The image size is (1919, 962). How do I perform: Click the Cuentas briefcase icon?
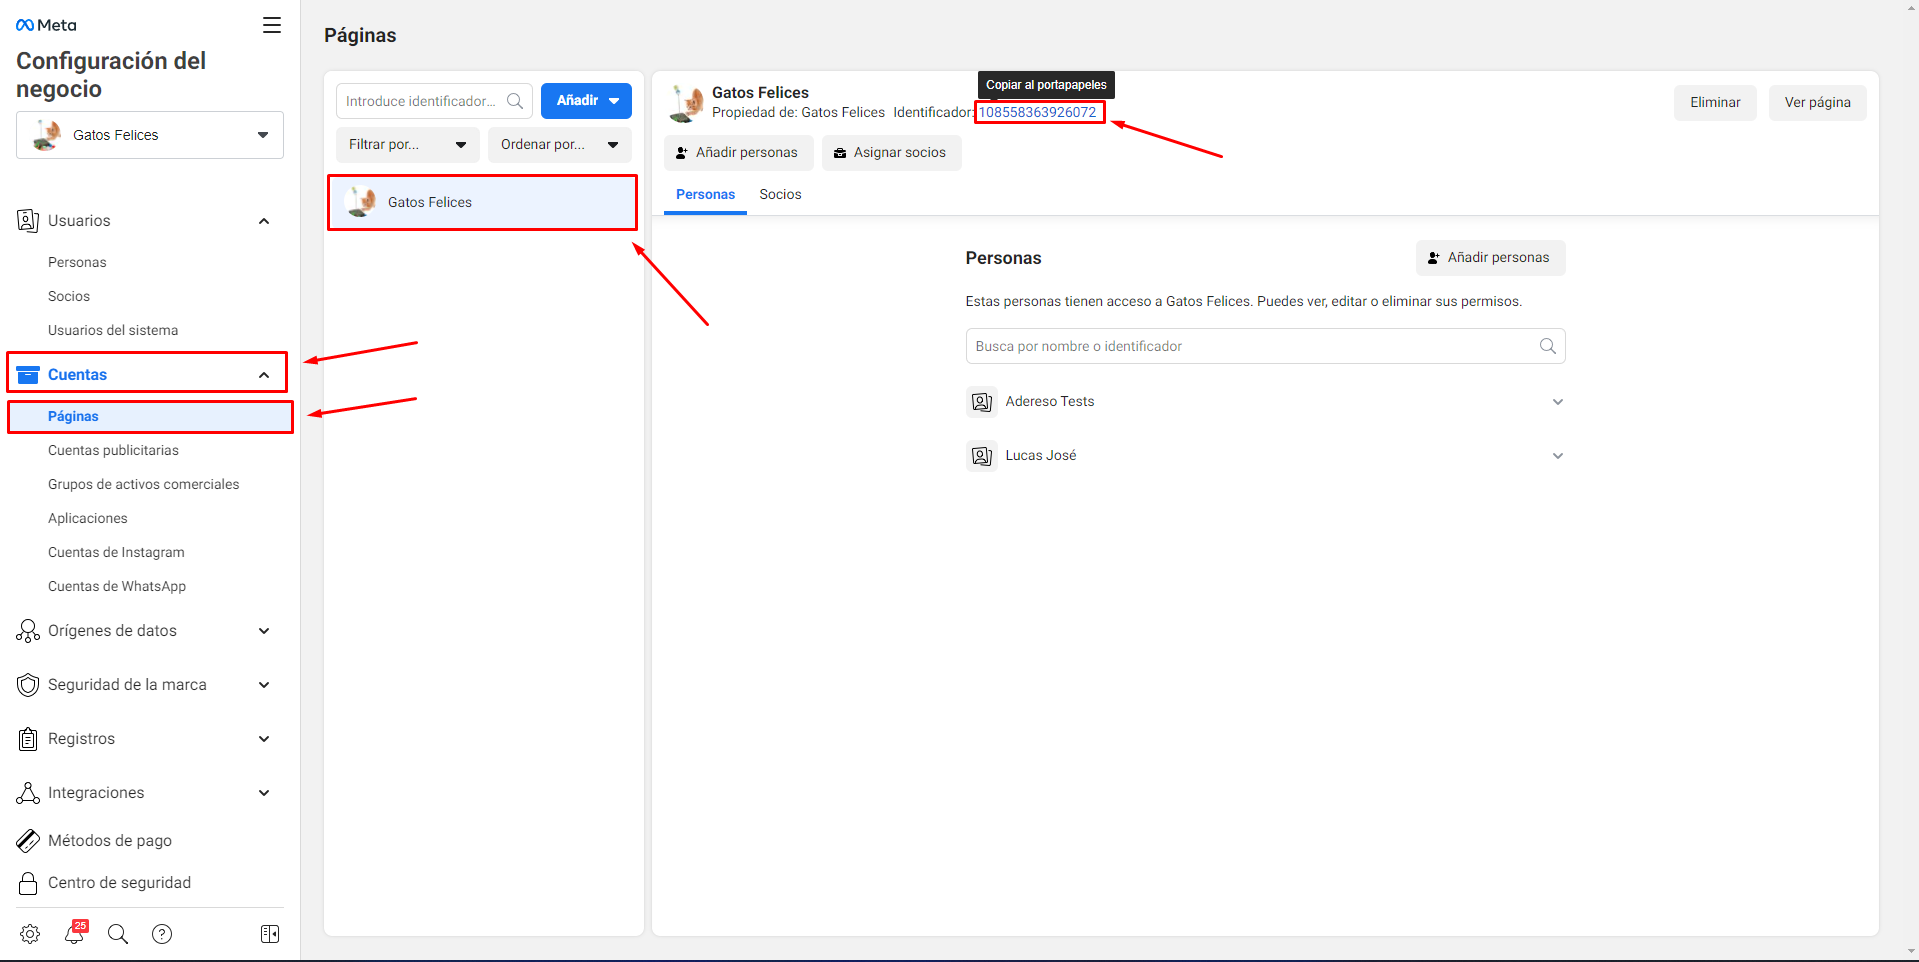coord(28,375)
